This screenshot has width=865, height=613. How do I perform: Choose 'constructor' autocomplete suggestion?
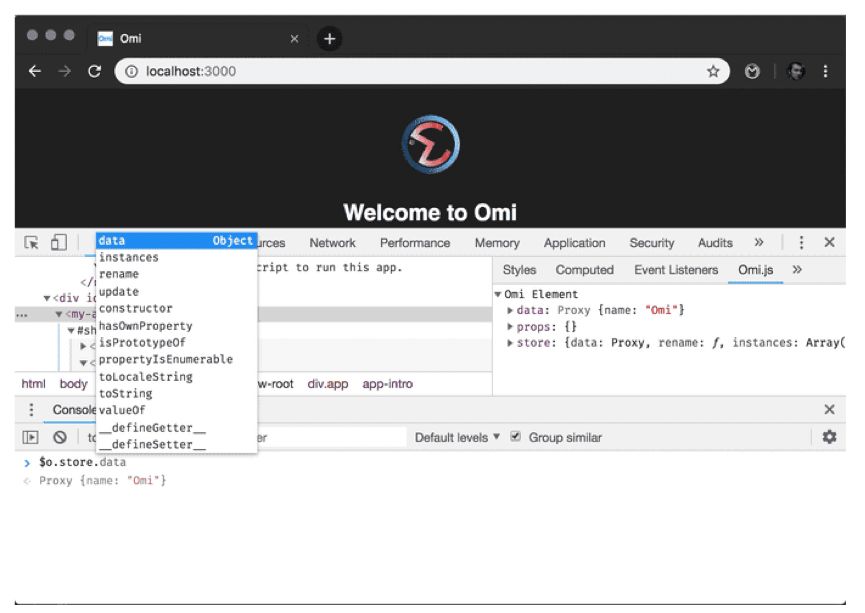click(x=177, y=308)
